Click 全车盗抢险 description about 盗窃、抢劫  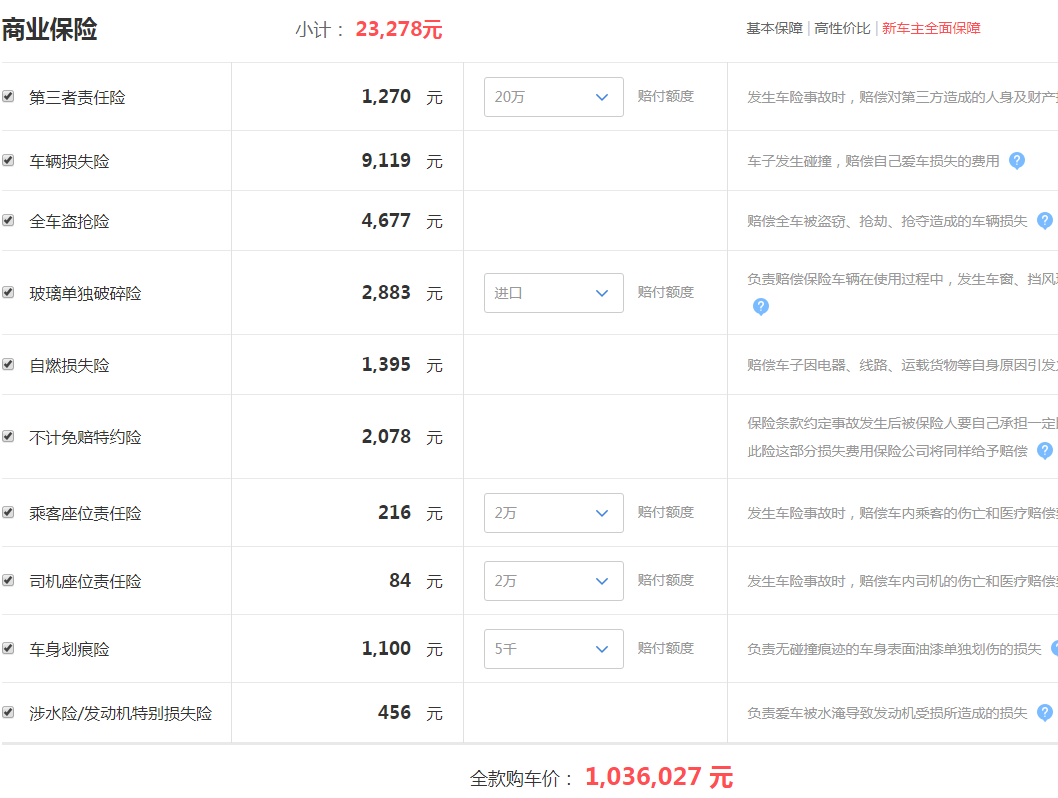pos(887,221)
